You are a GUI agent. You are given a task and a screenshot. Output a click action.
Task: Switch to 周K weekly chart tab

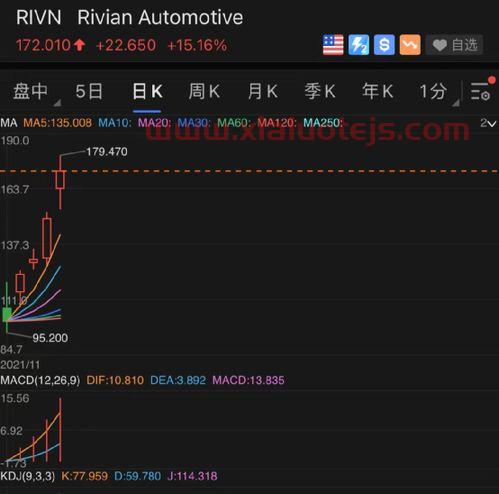coord(204,91)
